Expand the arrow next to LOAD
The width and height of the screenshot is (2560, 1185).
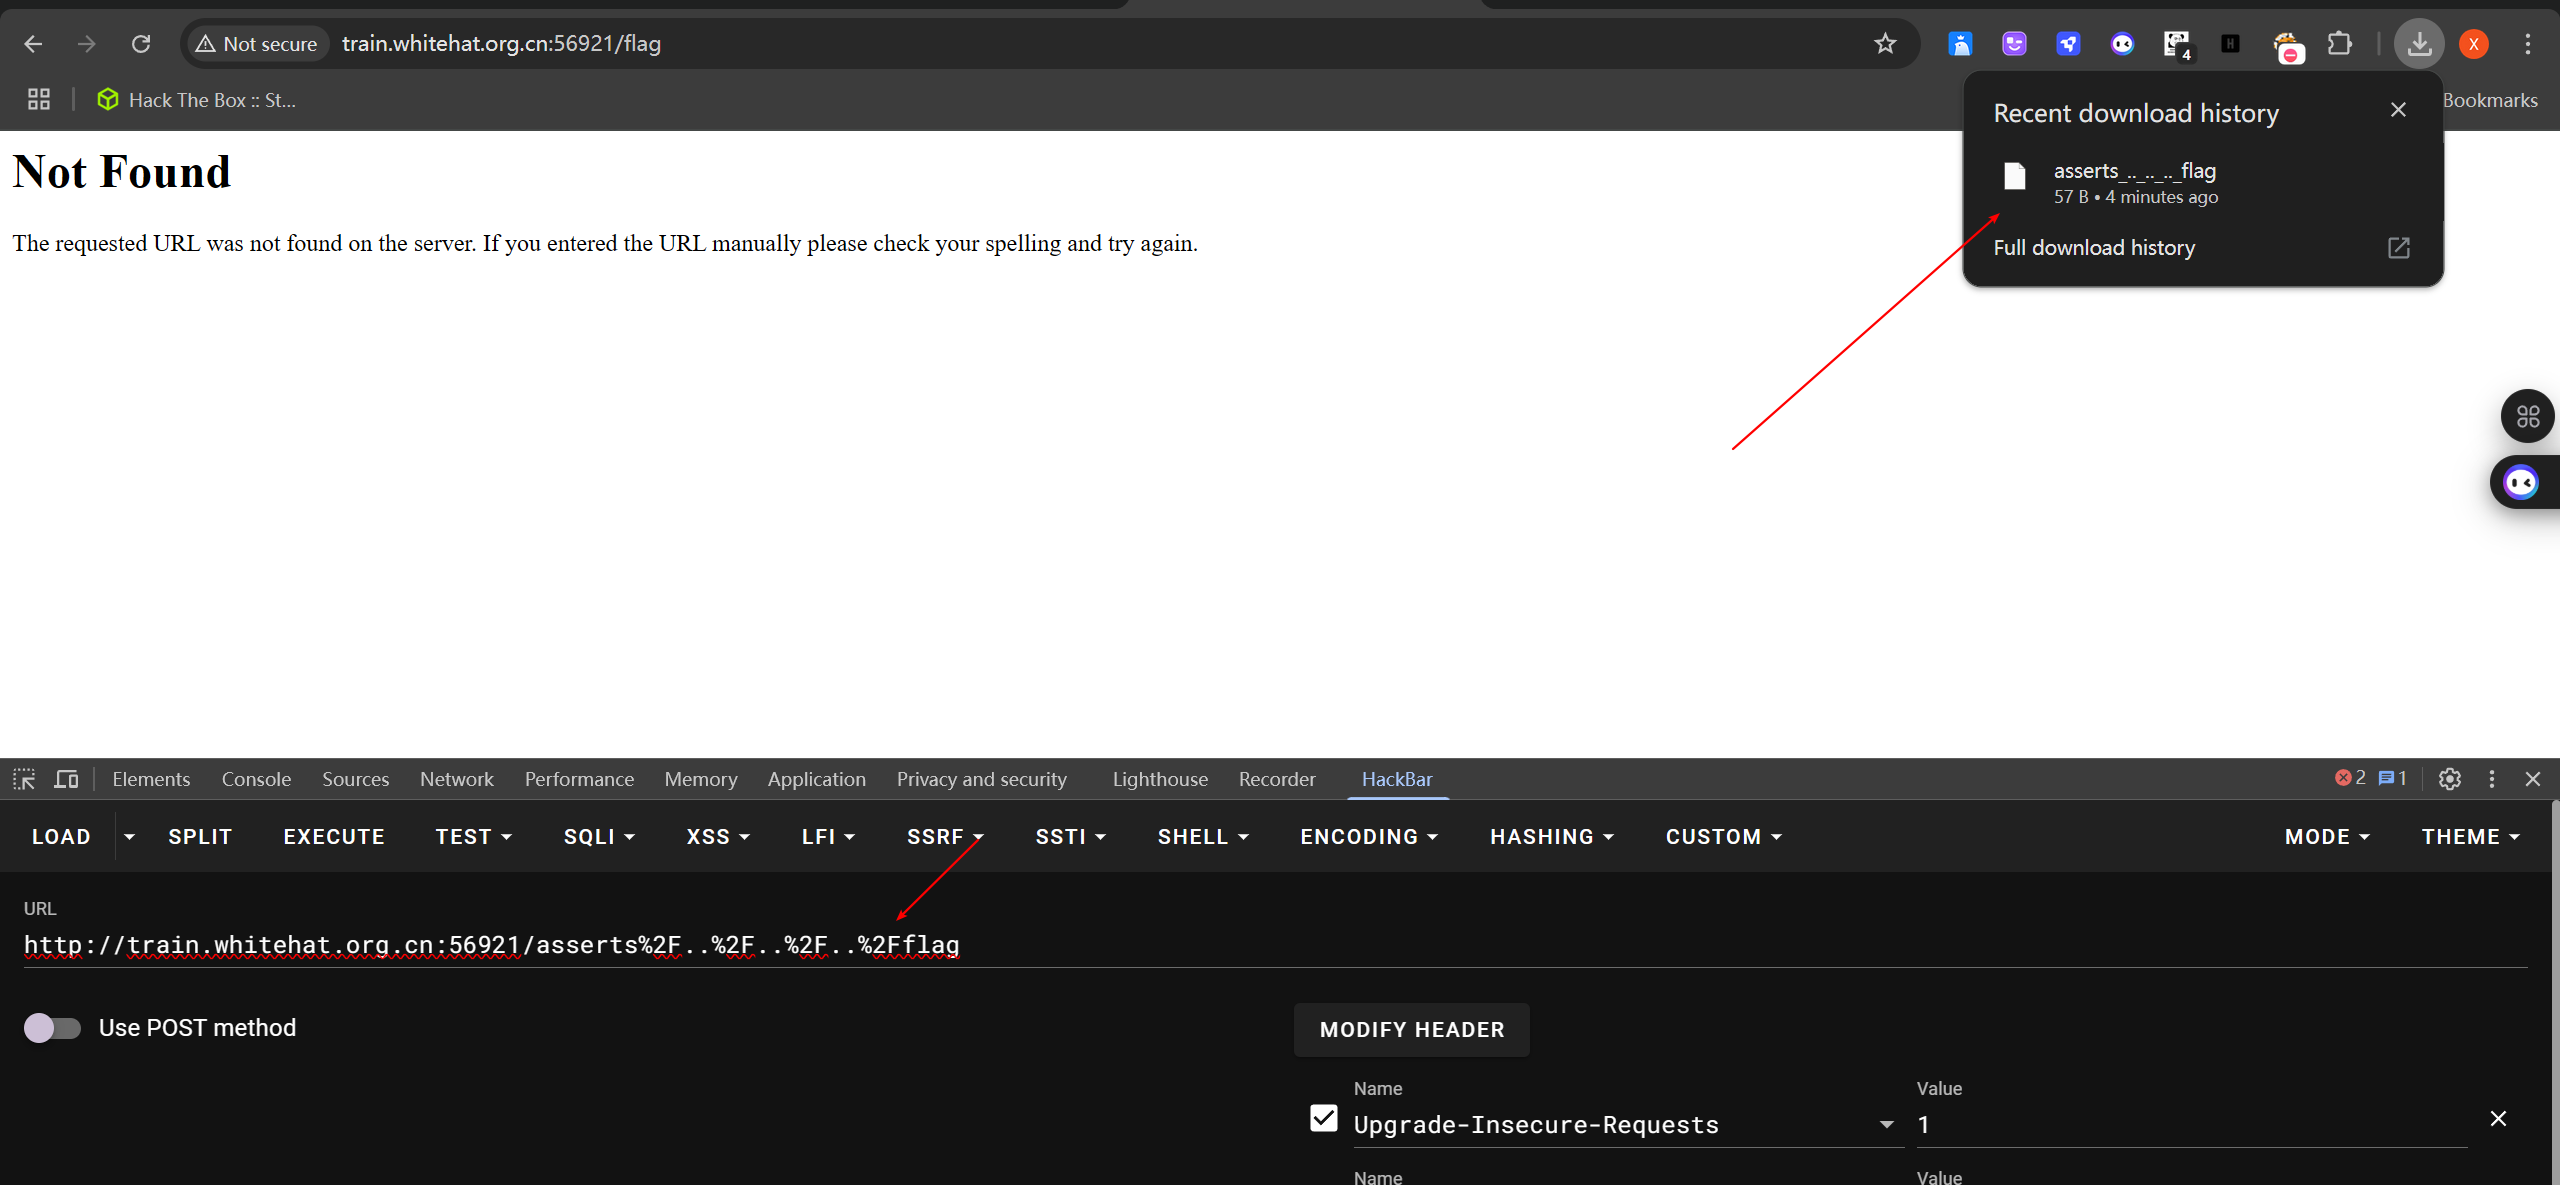tap(129, 837)
